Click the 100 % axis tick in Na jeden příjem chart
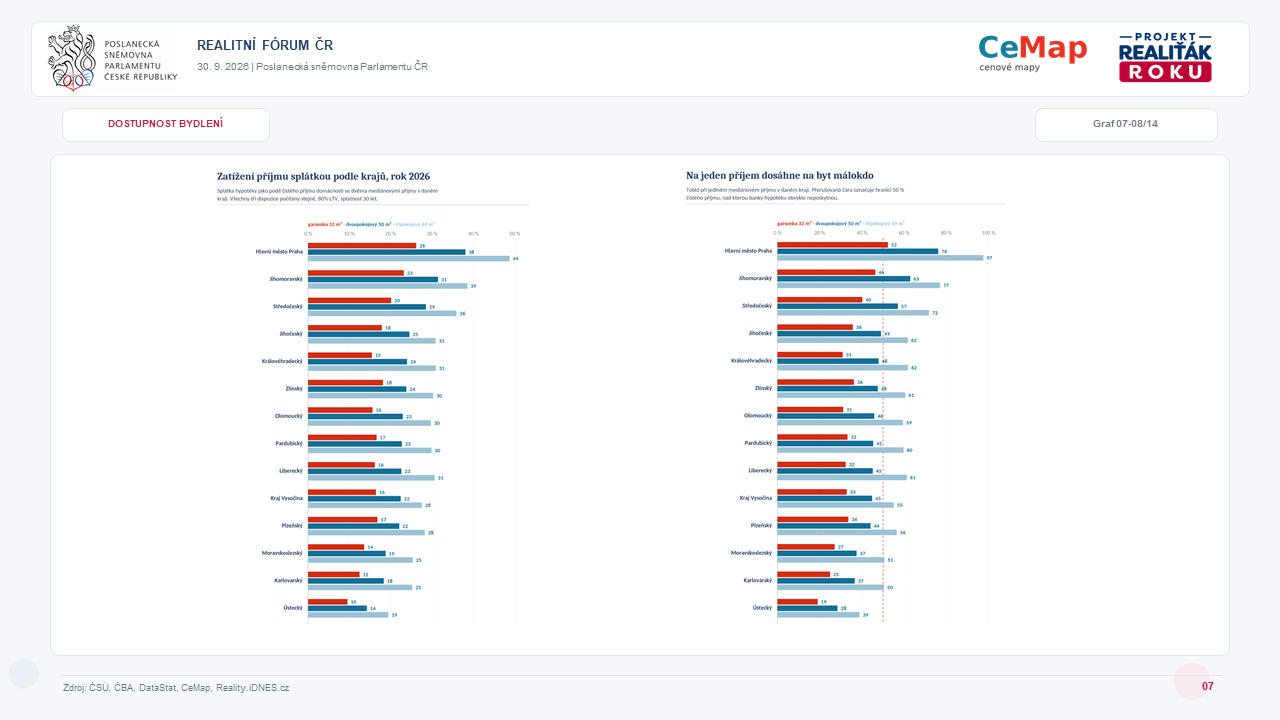 [x=989, y=233]
